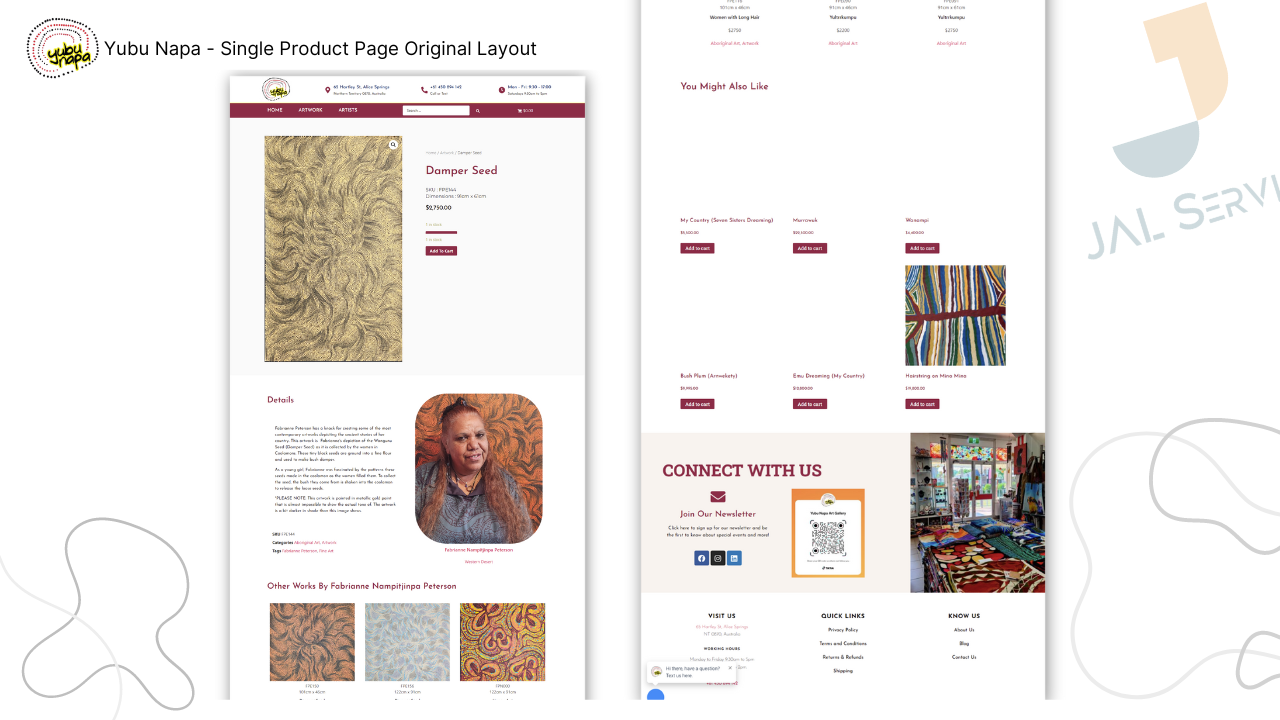
Task: Click the site search input field
Action: tap(436, 111)
